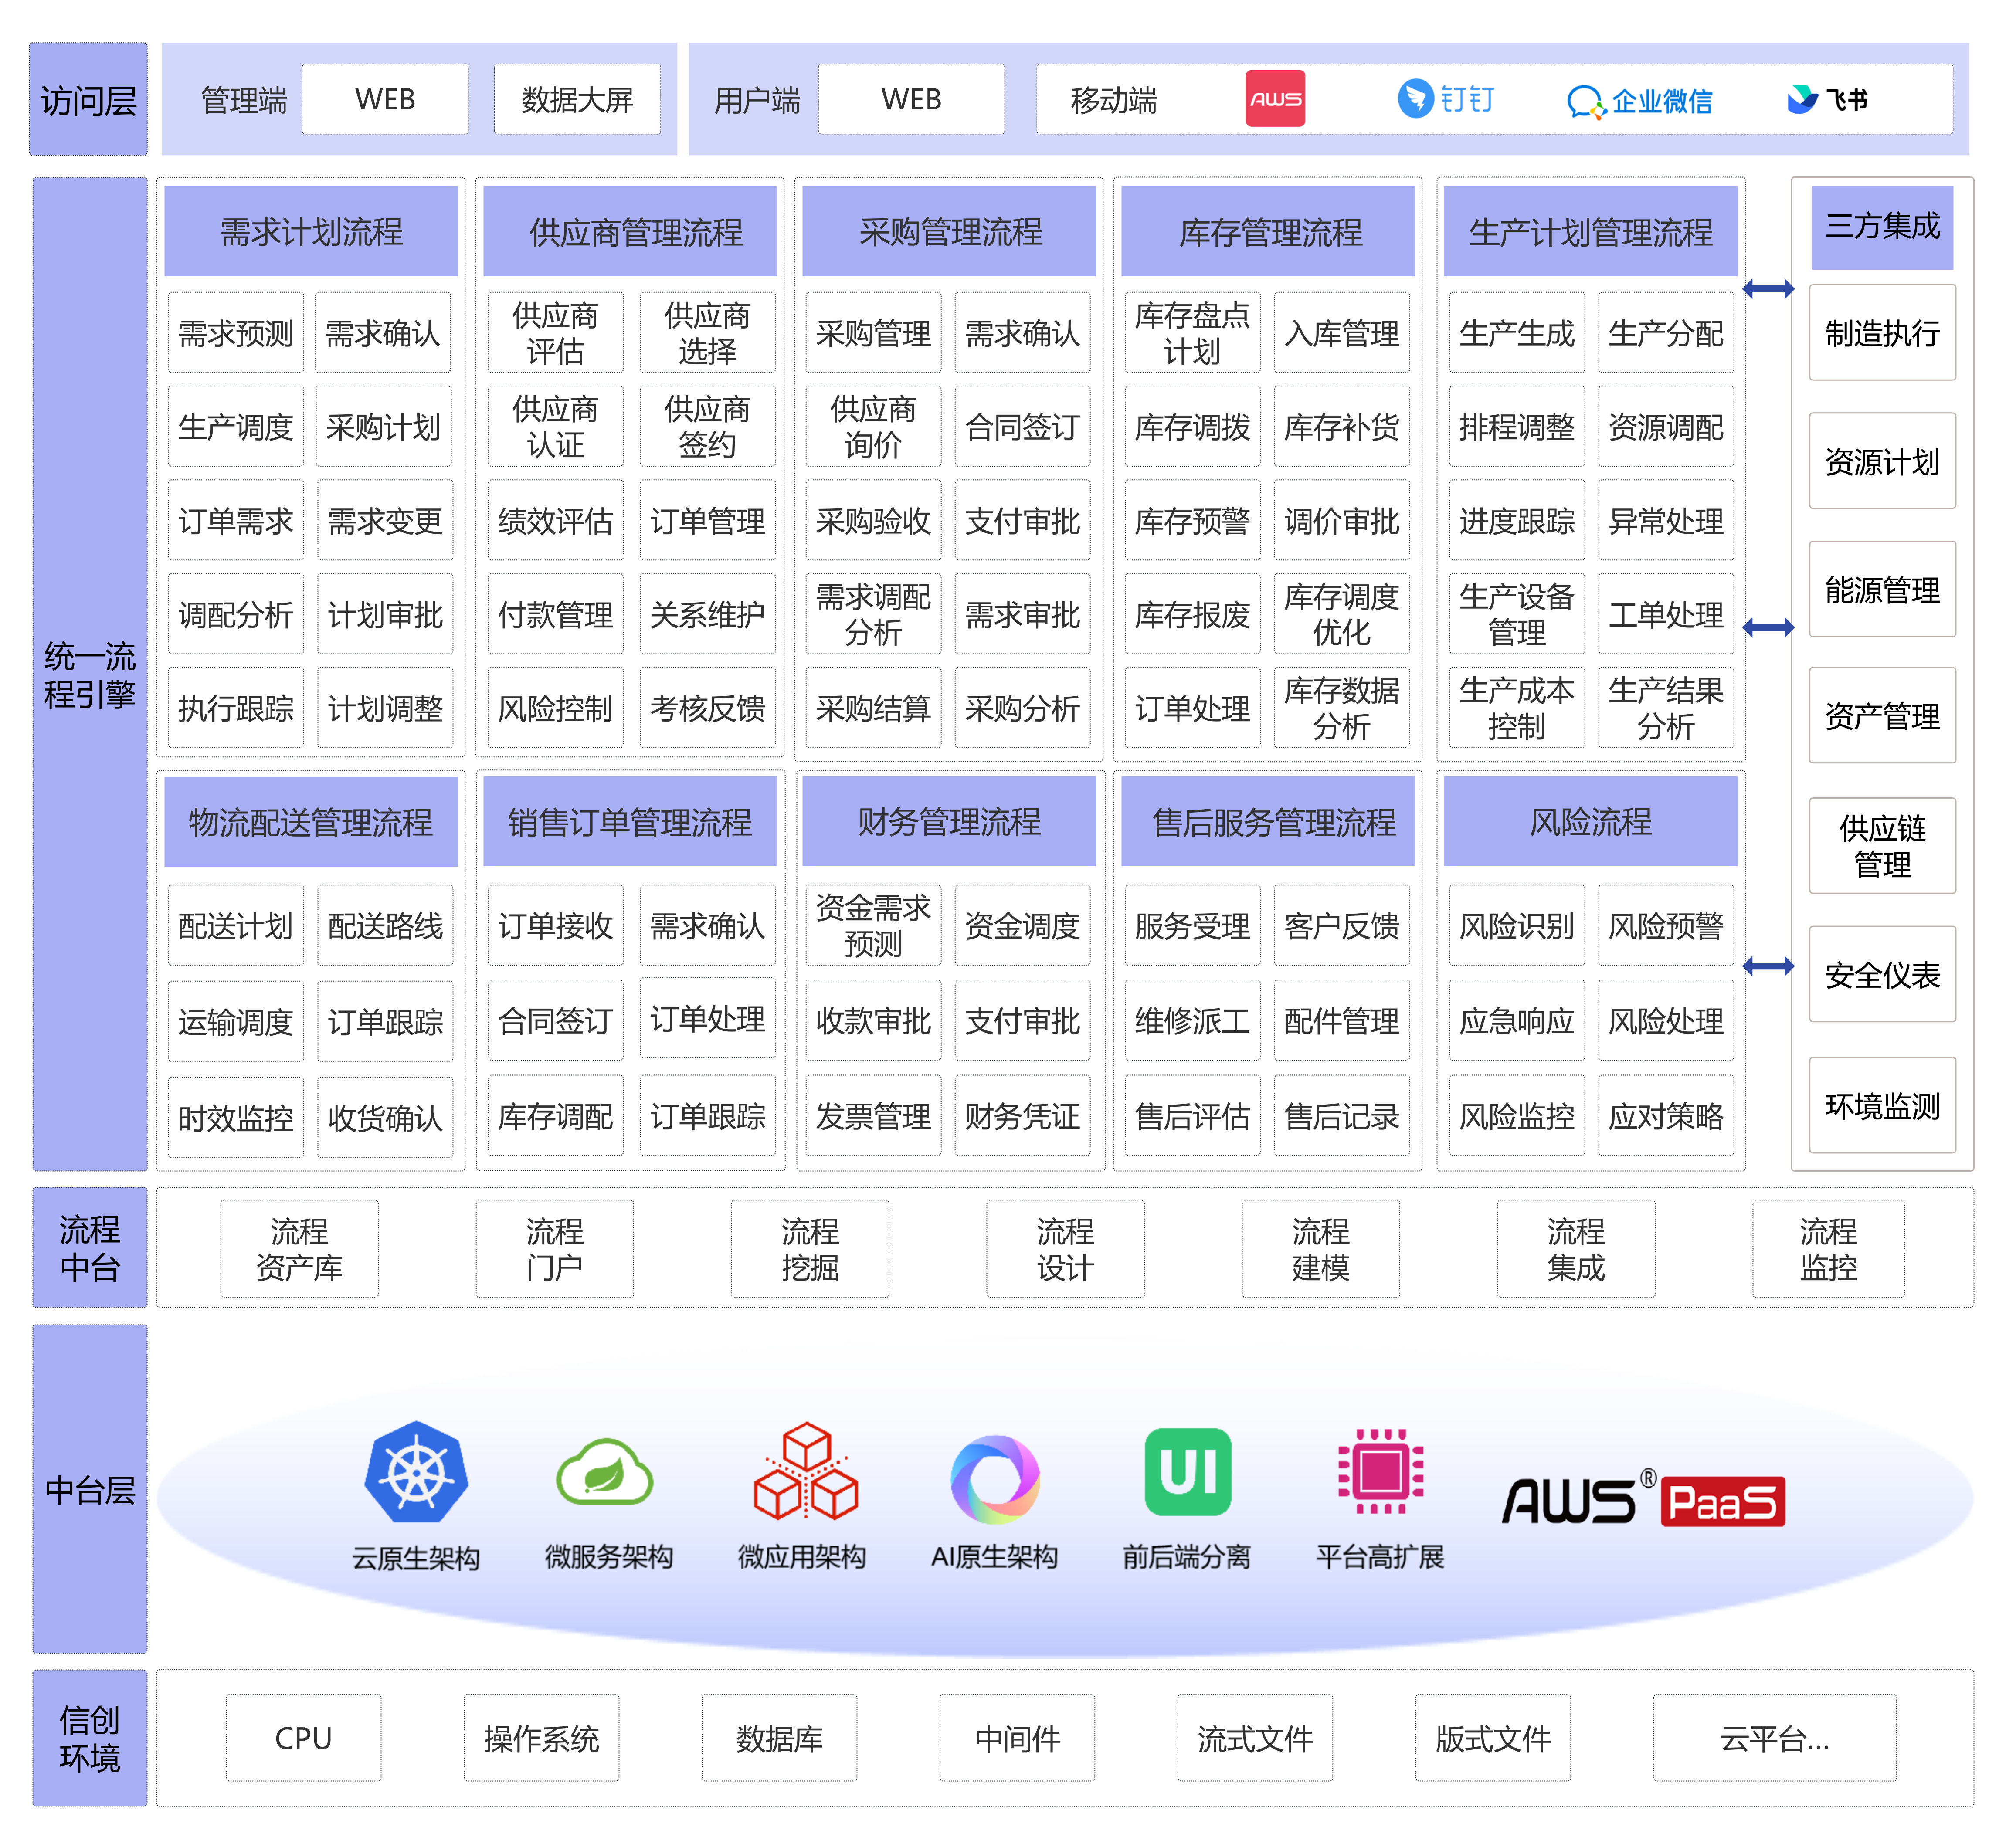
Task: Open the 管理端 WEB box
Action: coord(385,99)
